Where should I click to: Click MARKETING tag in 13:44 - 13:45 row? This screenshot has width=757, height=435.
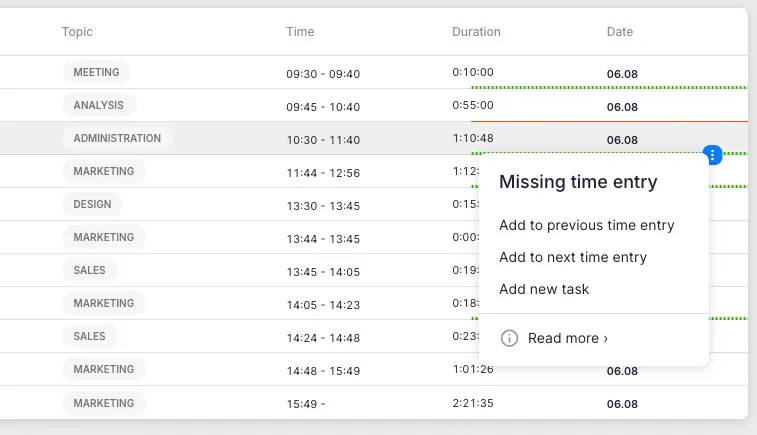click(104, 237)
